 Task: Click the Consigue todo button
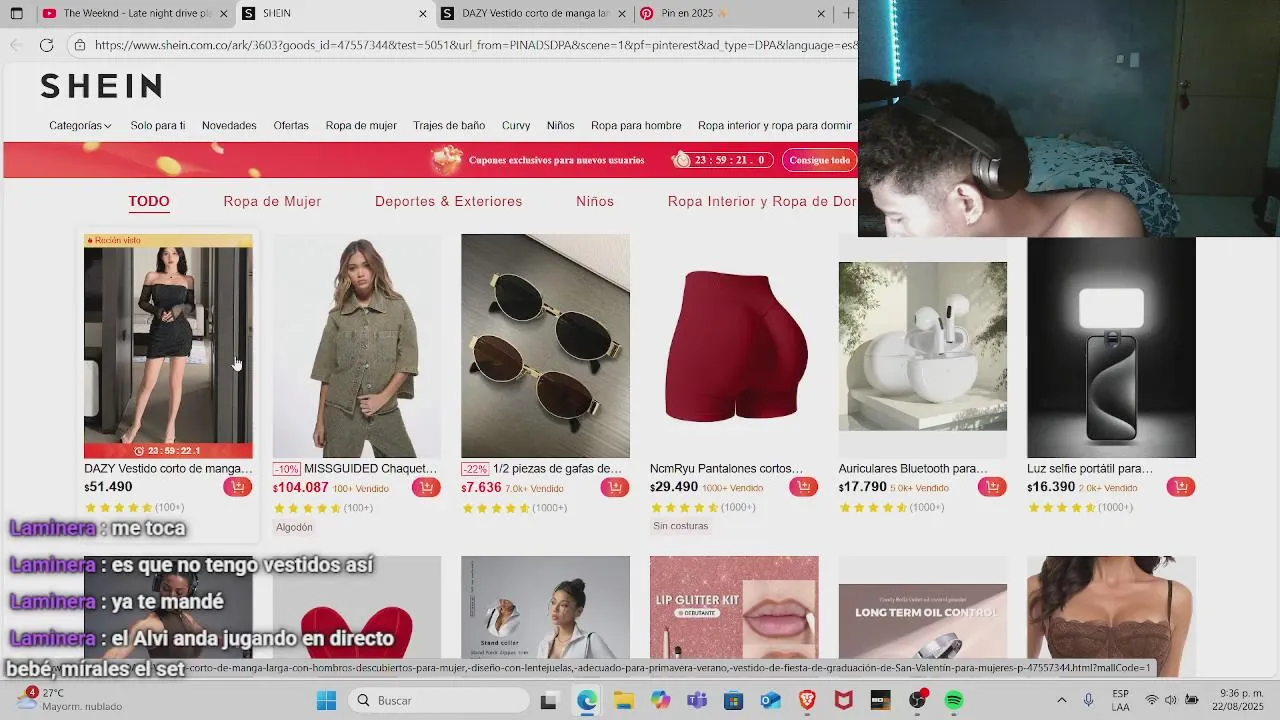click(820, 160)
